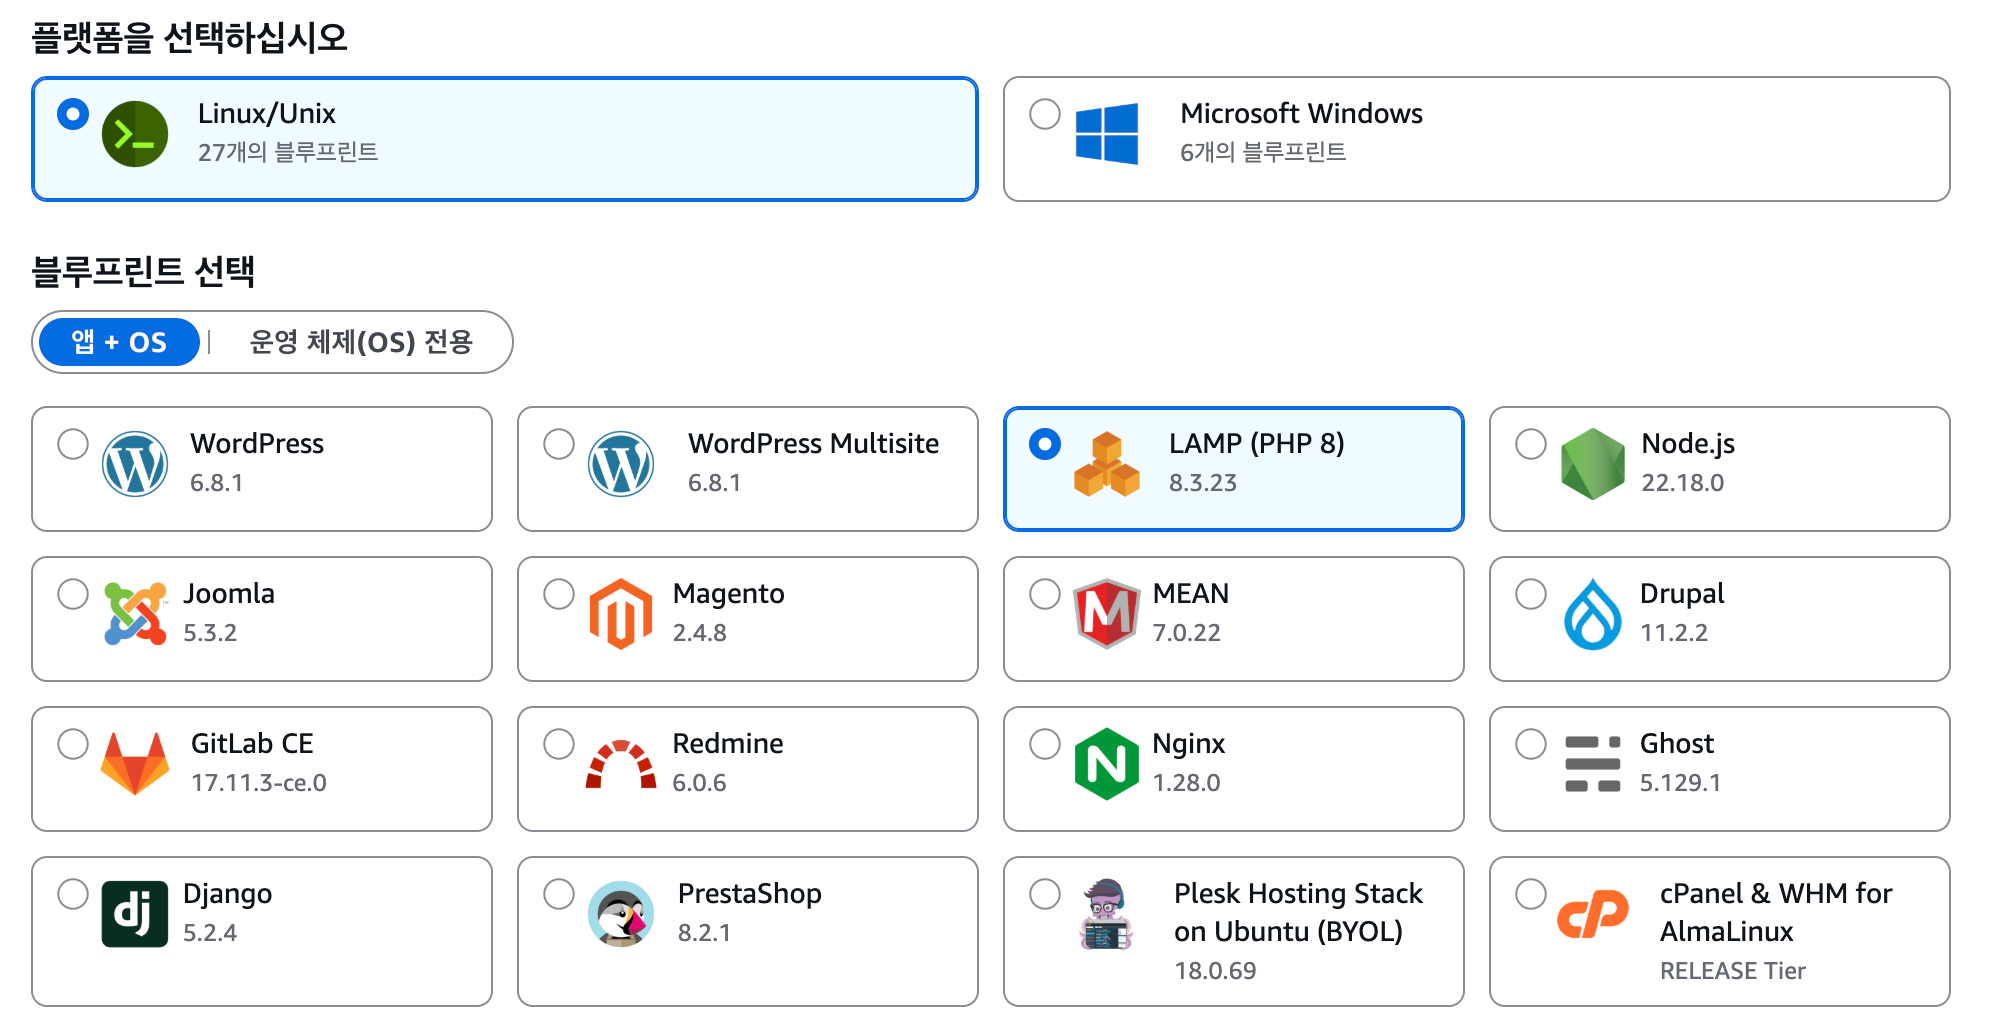Click the Redmine version 6.0.6 text

(x=699, y=783)
